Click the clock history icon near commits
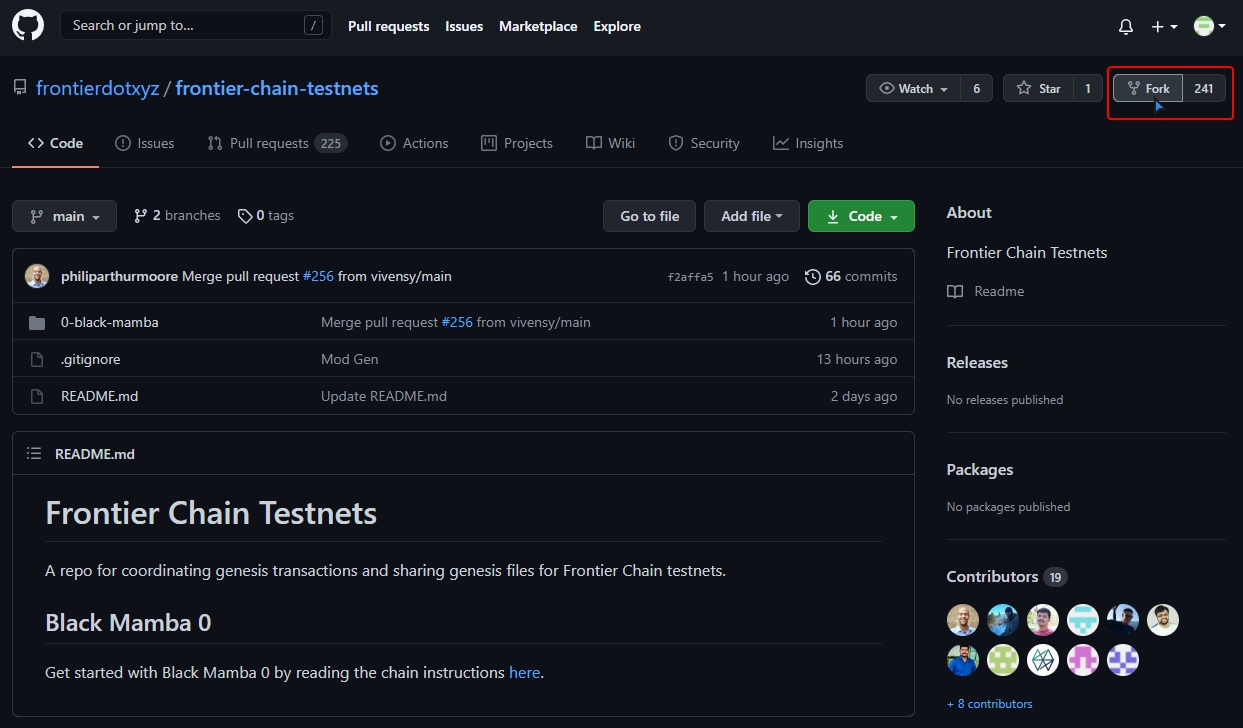This screenshot has height=728, width=1243. pyautogui.click(x=813, y=276)
